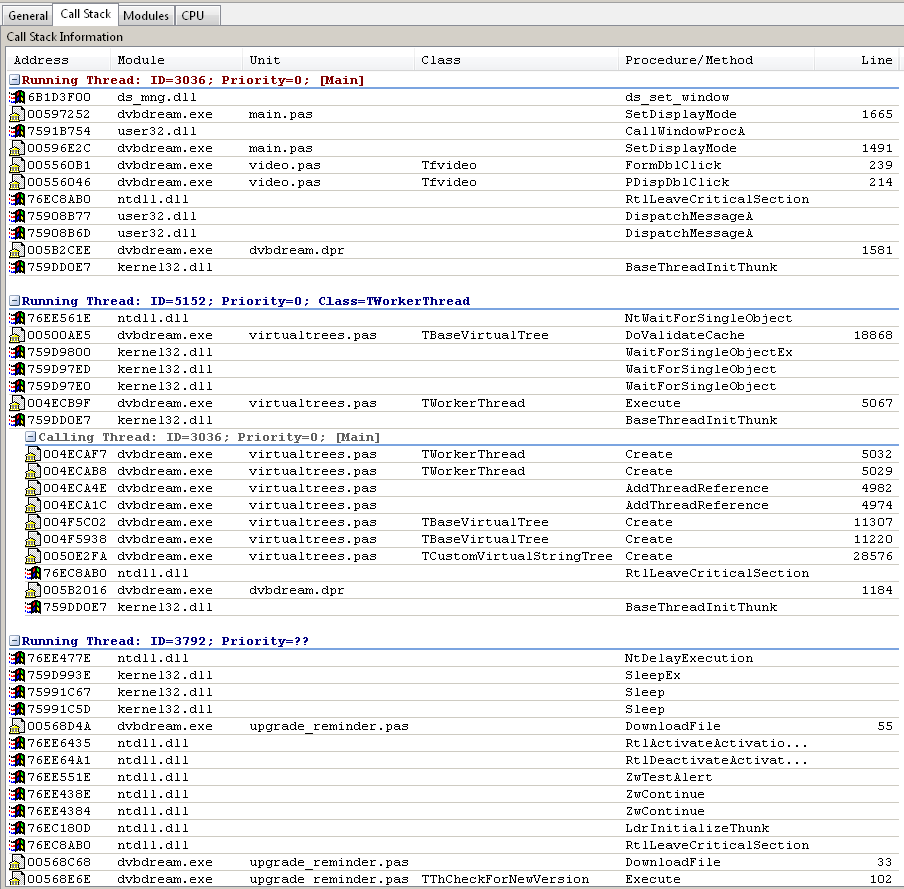Select dvbdream.dpr unit at line 1581
This screenshot has height=889, width=904.
[x=296, y=250]
